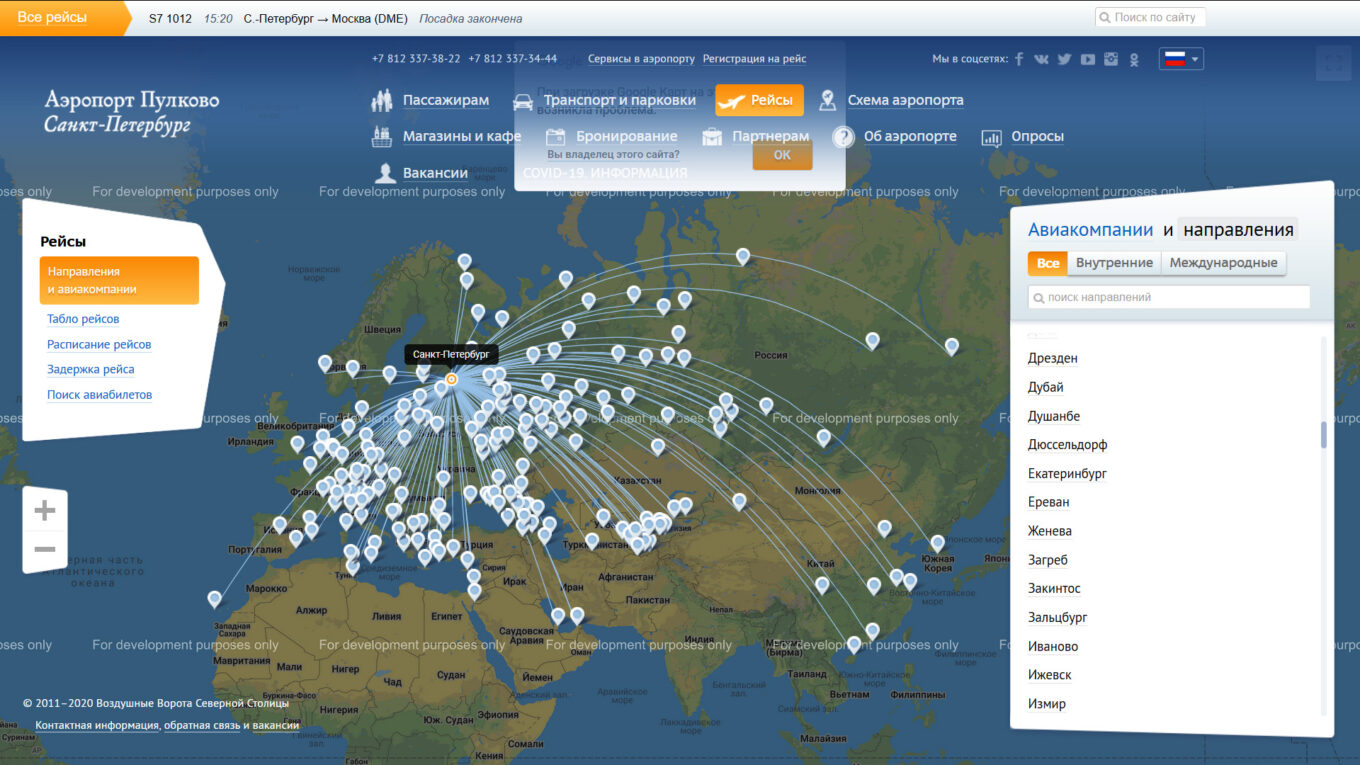The width and height of the screenshot is (1360, 765).
Task: Open the Регистрация на рейс link
Action: pyautogui.click(x=754, y=59)
